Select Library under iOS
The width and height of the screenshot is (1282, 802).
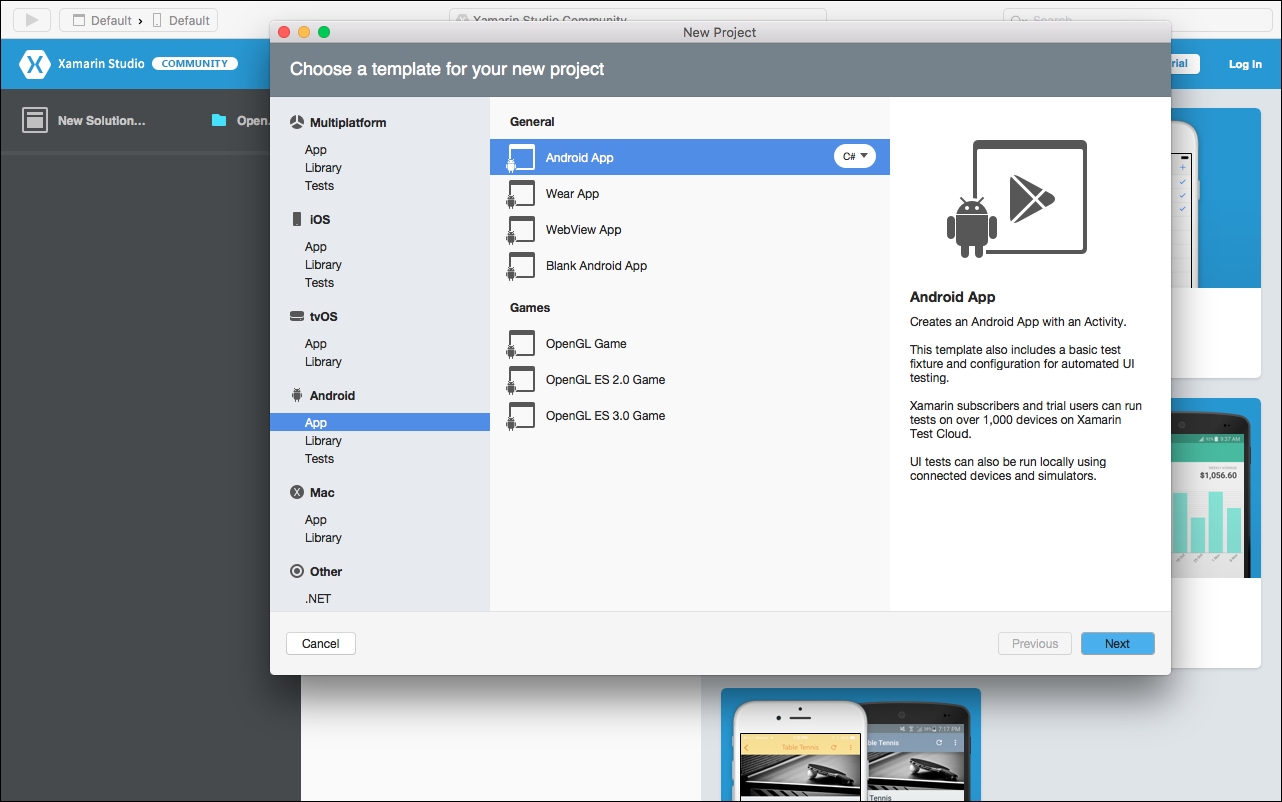tap(323, 265)
